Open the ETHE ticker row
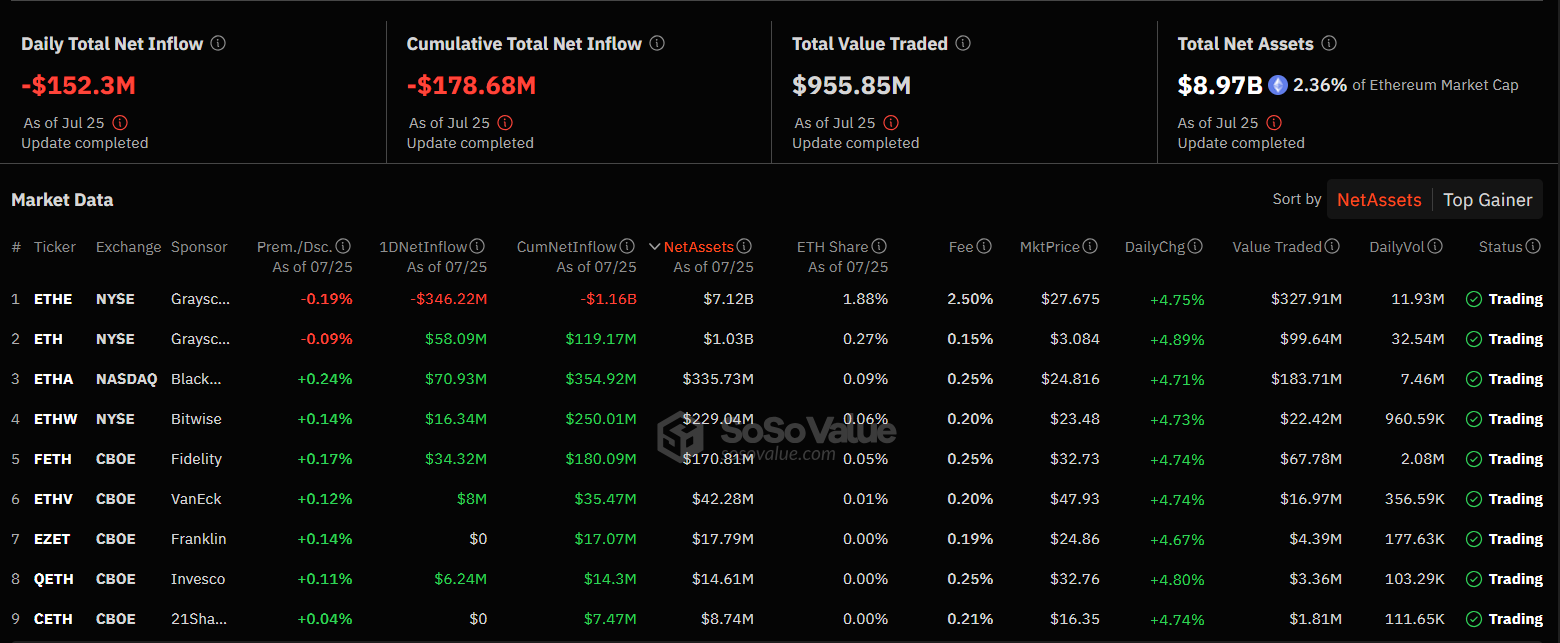The image size is (1560, 643). pos(780,299)
